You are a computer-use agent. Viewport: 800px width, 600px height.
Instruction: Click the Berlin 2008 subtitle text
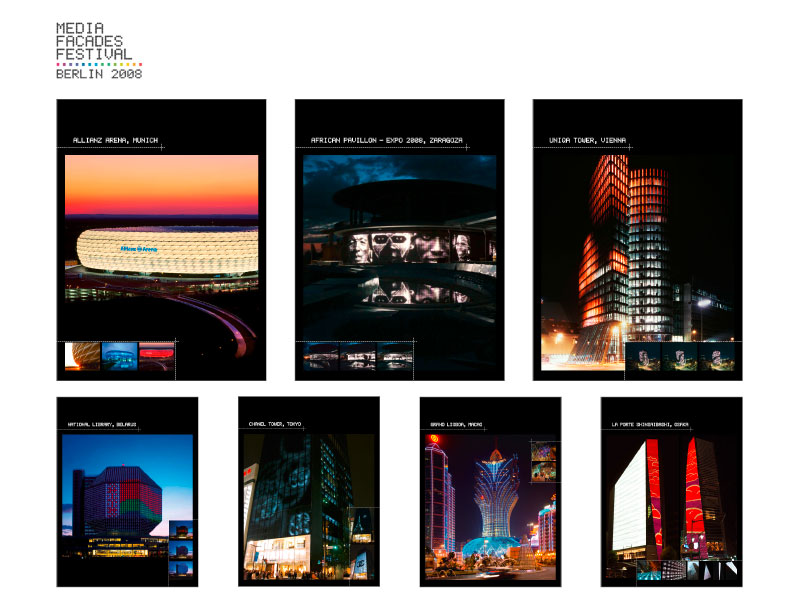98,74
